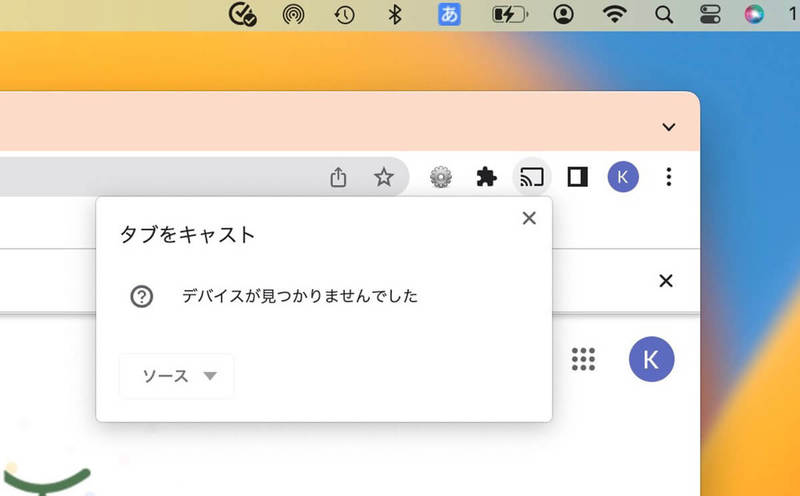Toggle the Chrome side panel
This screenshot has width=800, height=496.
pos(578,177)
